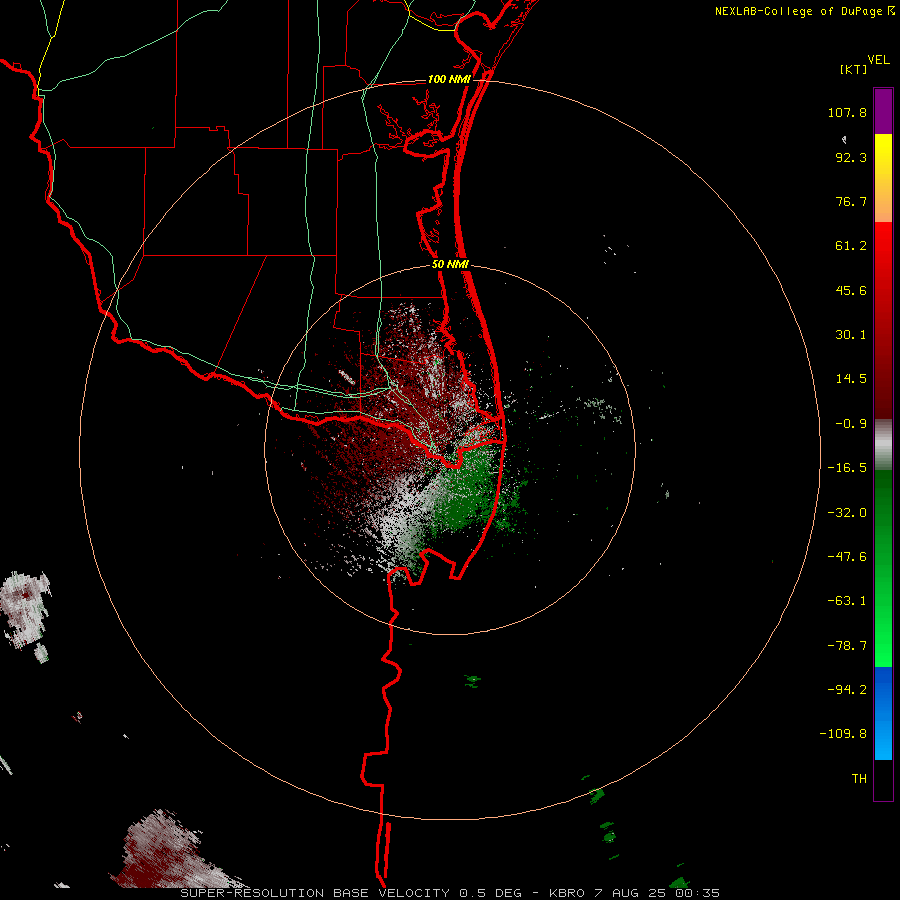Click the -109.8 legend value
This screenshot has width=900, height=900.
(843, 734)
